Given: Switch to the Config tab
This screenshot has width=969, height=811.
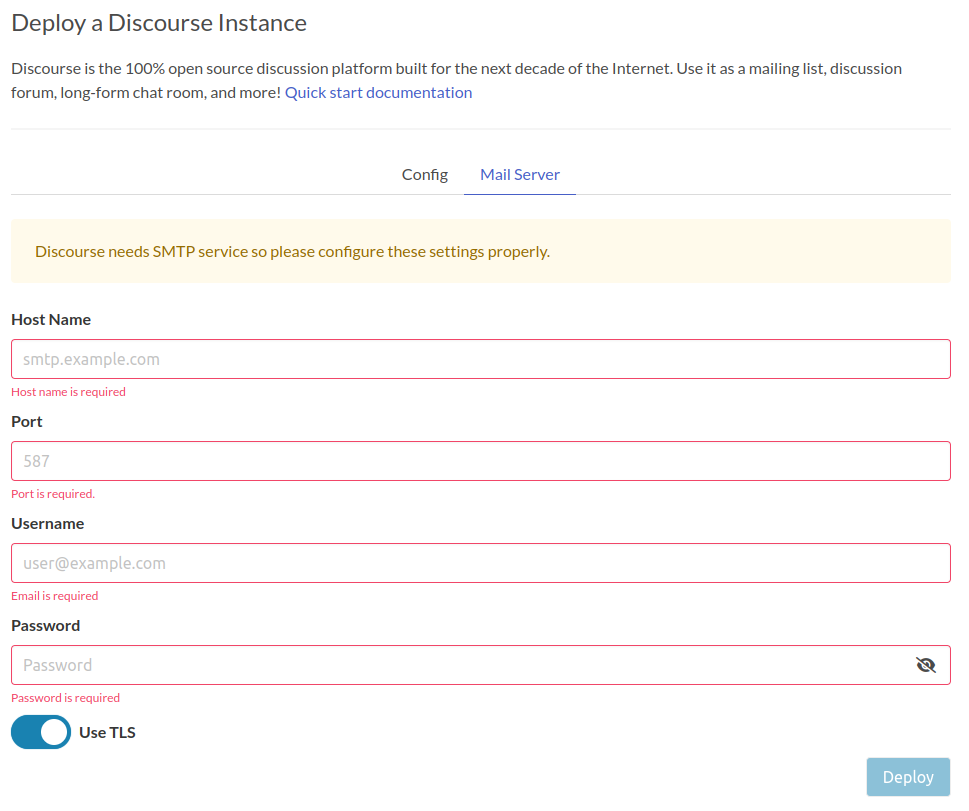Looking at the screenshot, I should coord(424,174).
